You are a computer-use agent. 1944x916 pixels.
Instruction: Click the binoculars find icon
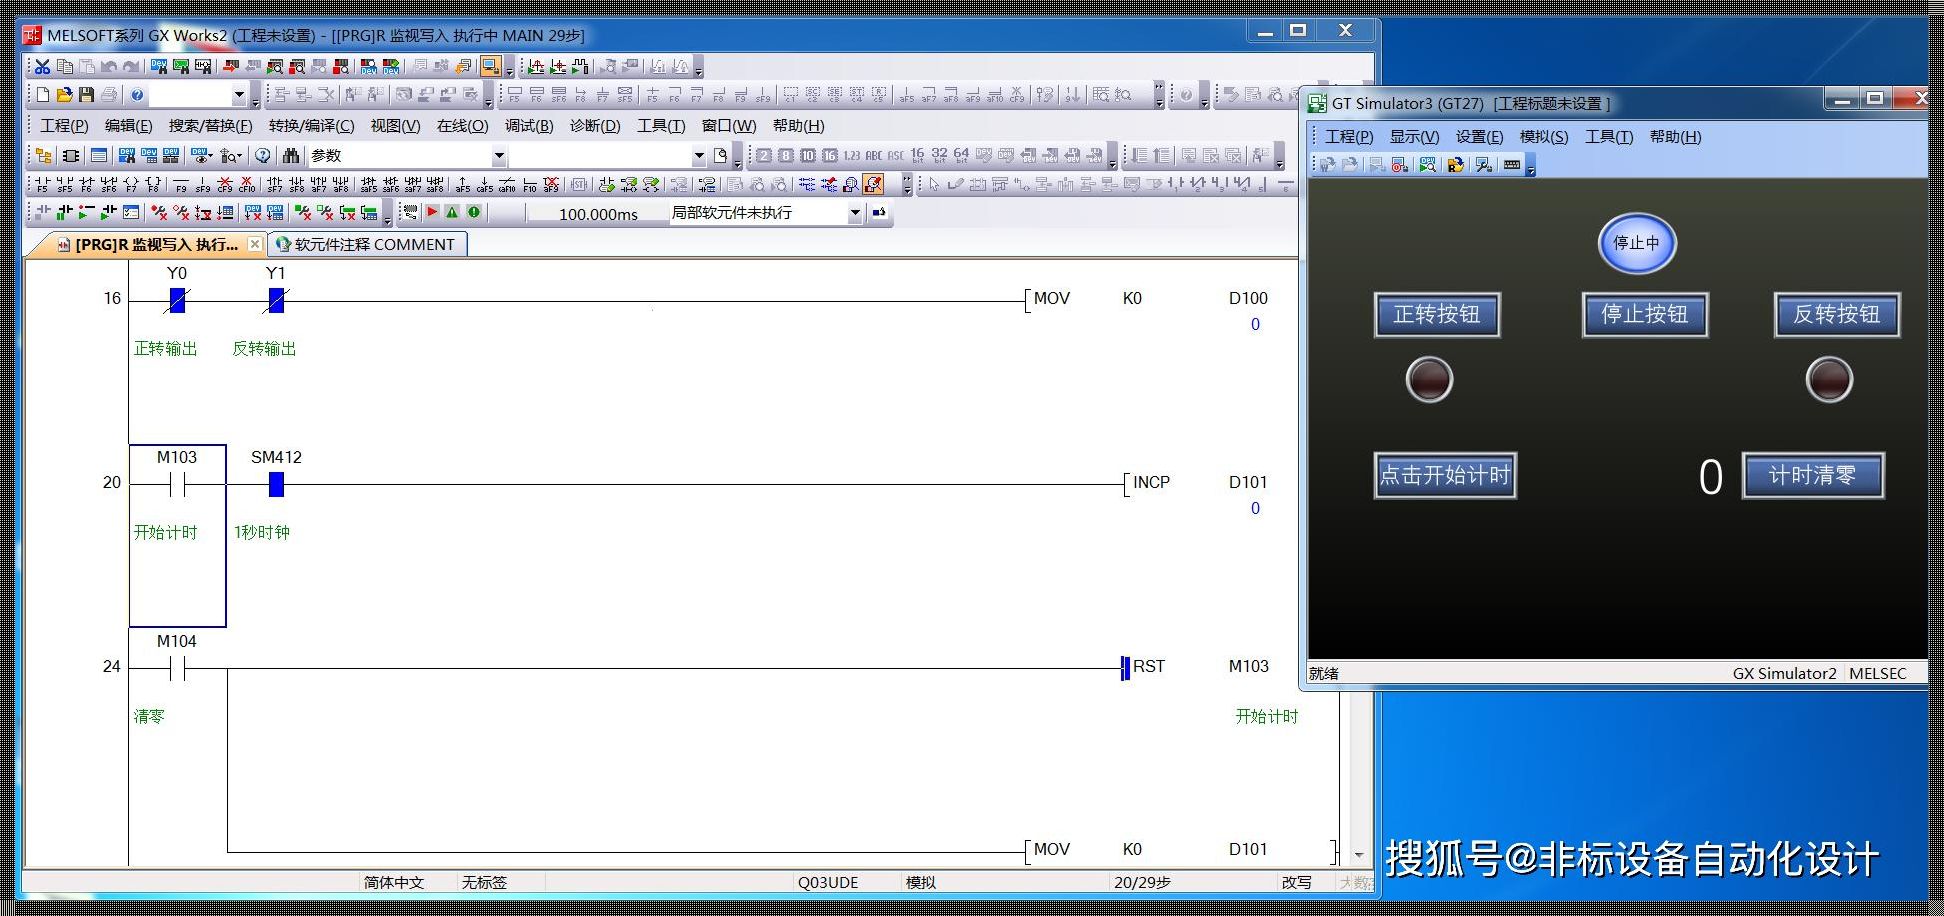[x=291, y=155]
